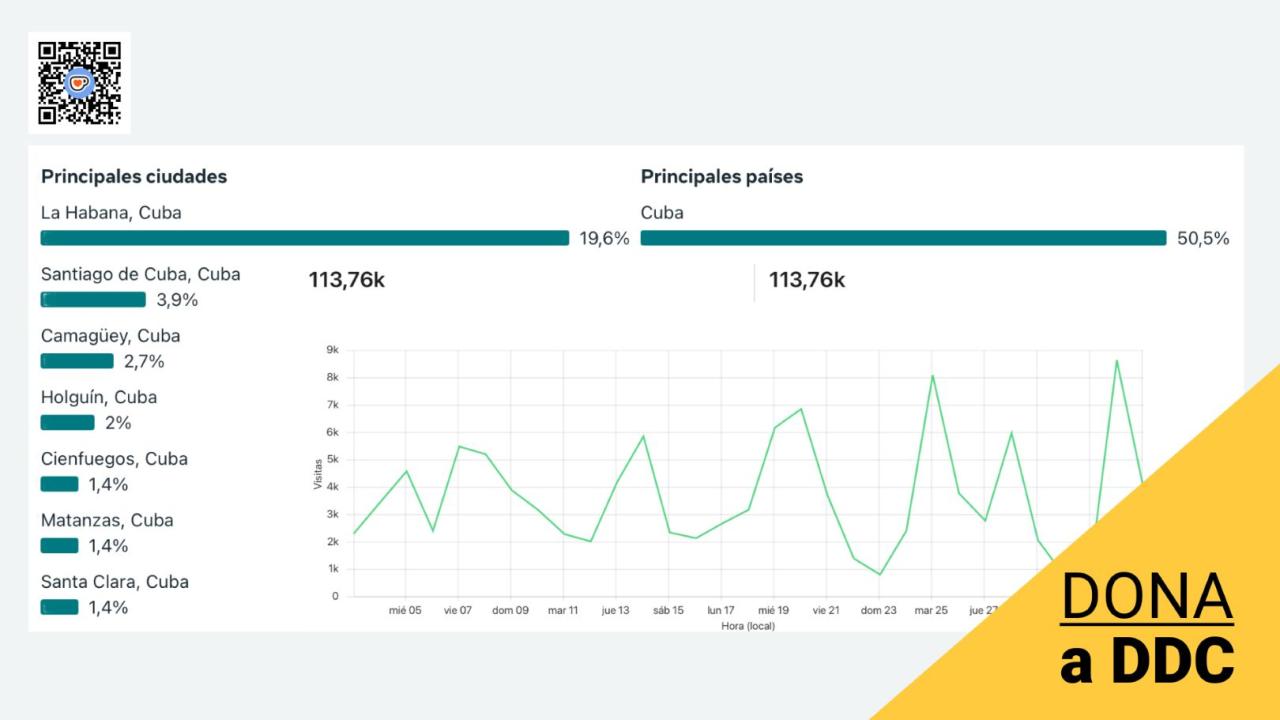Click the 'mié 19' date tick

coord(773,610)
